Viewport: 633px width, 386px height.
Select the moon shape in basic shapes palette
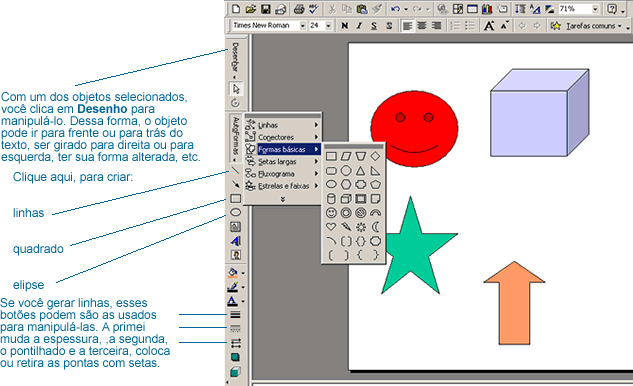[x=375, y=227]
